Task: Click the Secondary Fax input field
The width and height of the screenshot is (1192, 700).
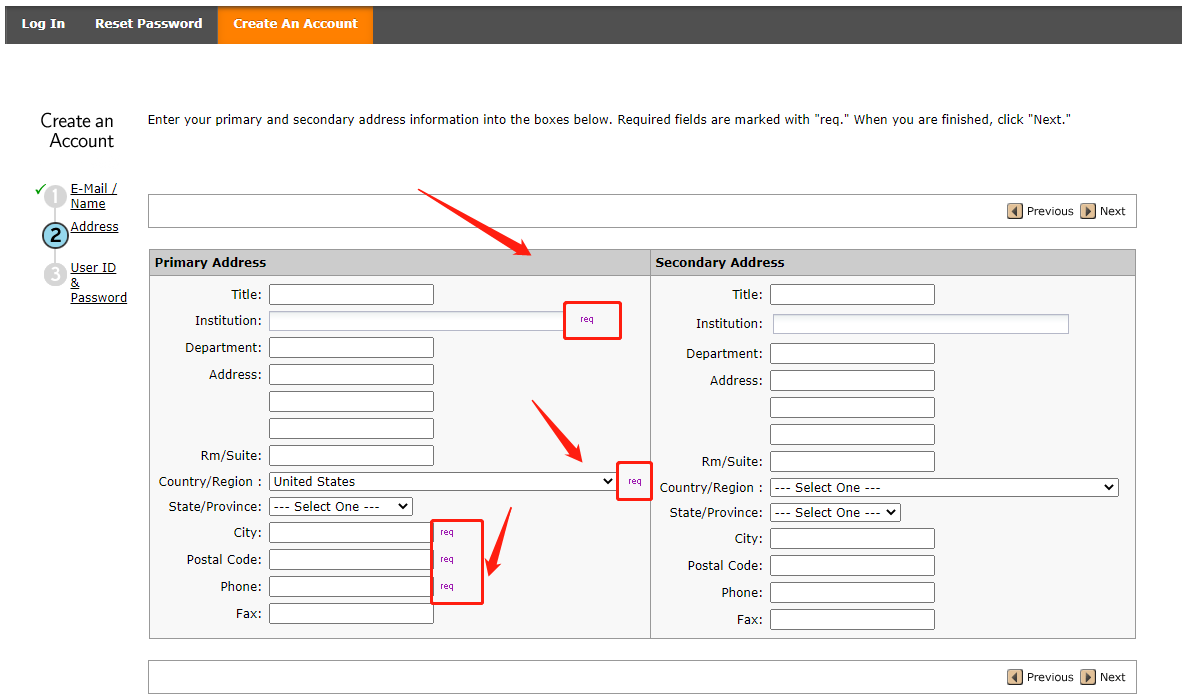Action: tap(852, 620)
